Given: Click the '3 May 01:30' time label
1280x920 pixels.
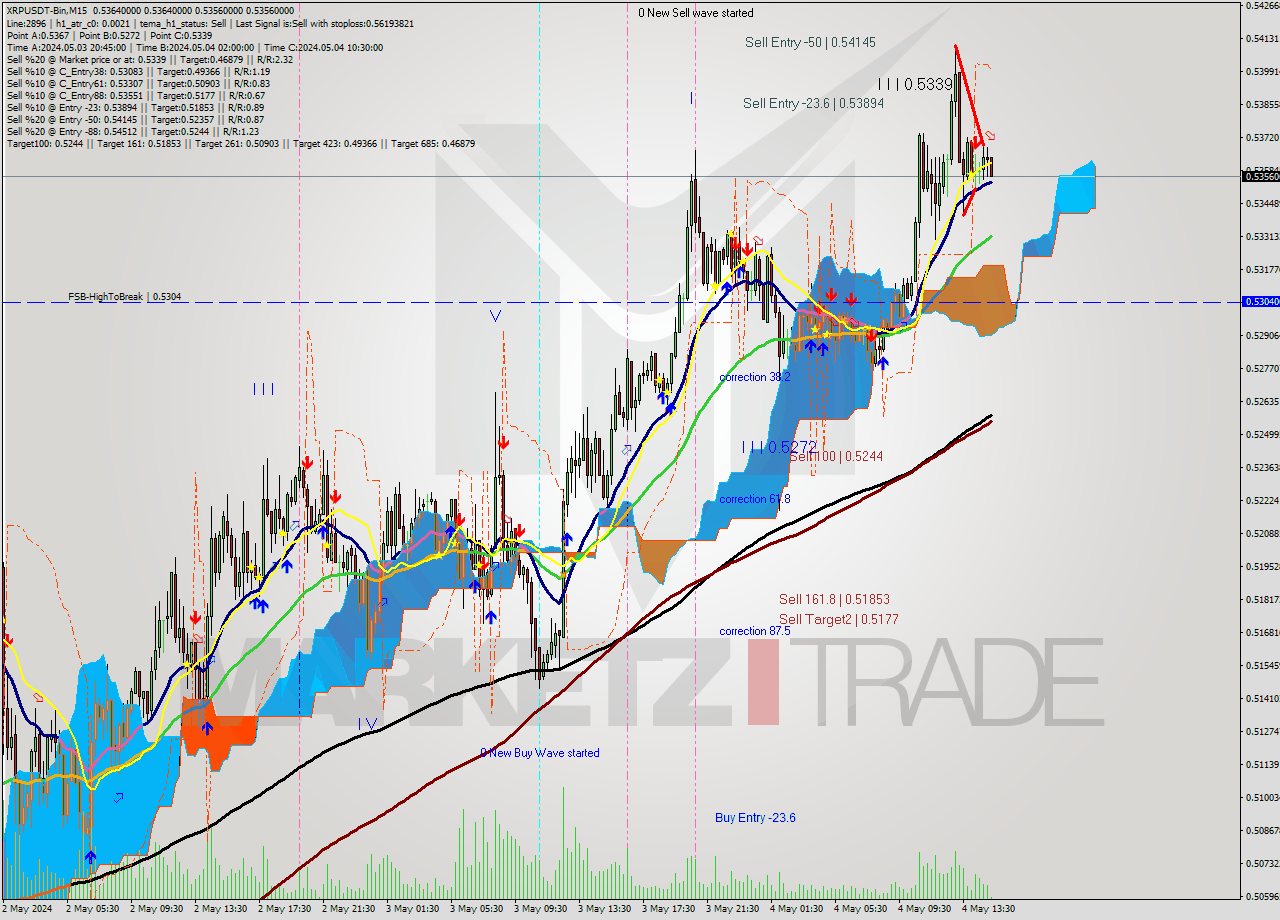Looking at the screenshot, I should pos(413,909).
